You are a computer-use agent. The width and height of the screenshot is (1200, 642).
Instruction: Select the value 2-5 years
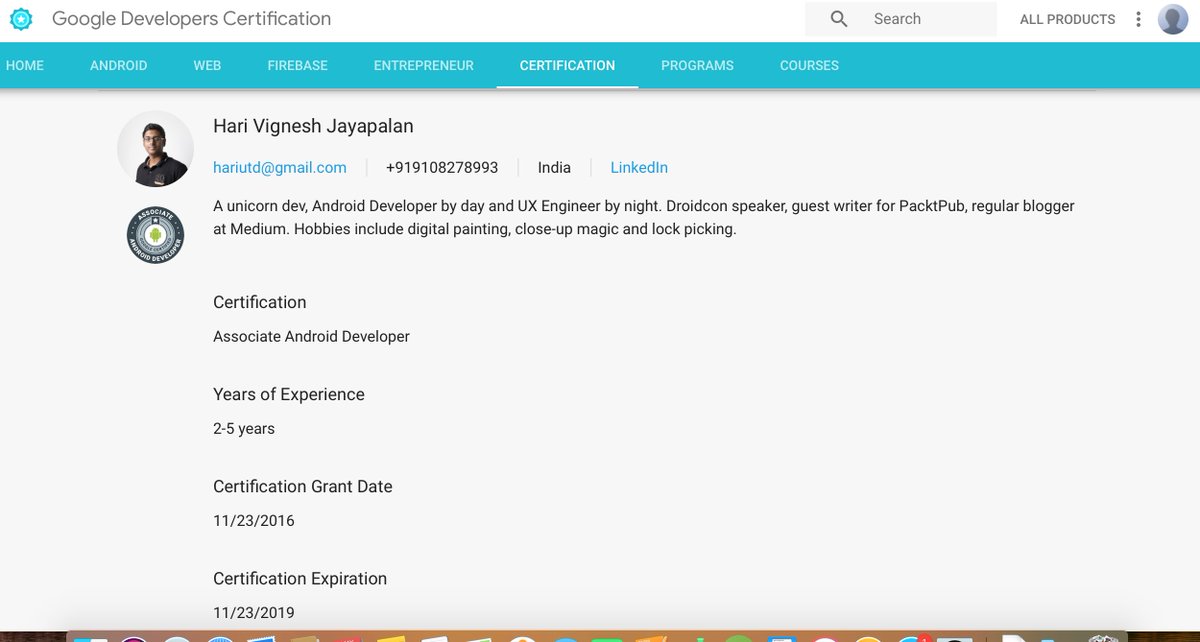point(244,429)
